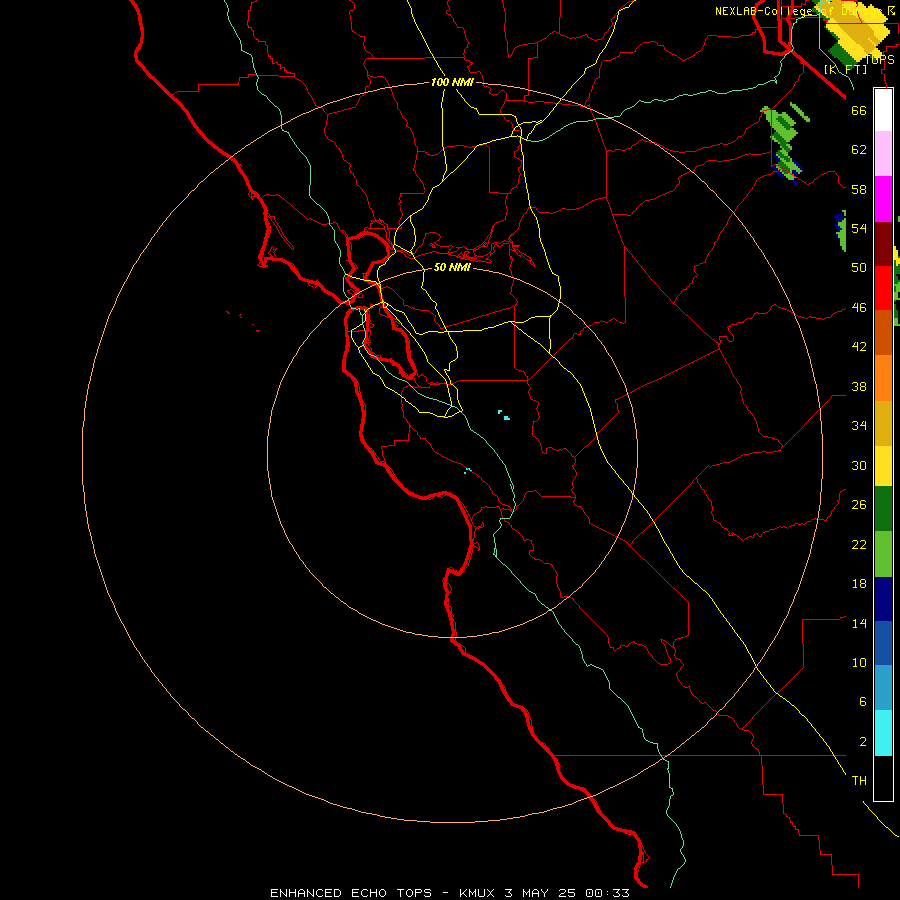Click the 'ENHANCED ECHO TOPS' title text
Image resolution: width=900 pixels, height=900 pixels.
(351, 893)
